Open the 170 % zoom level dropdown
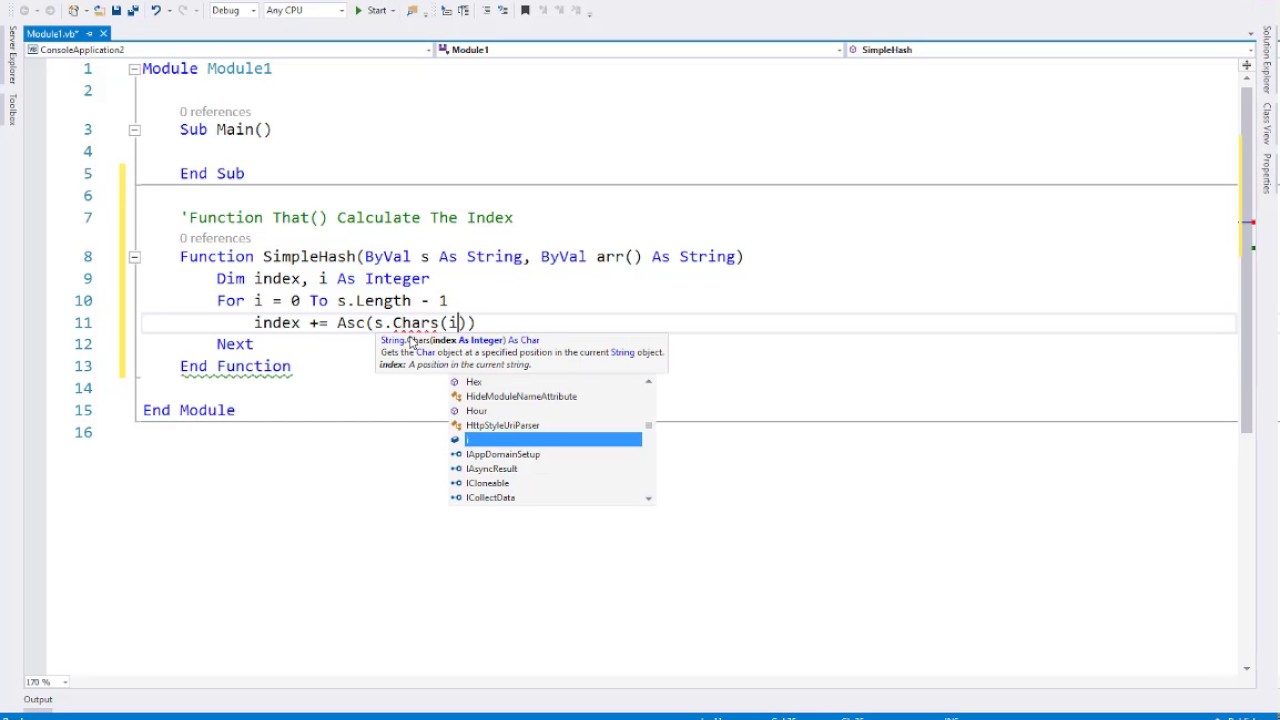Viewport: 1280px width, 720px height. [46, 682]
